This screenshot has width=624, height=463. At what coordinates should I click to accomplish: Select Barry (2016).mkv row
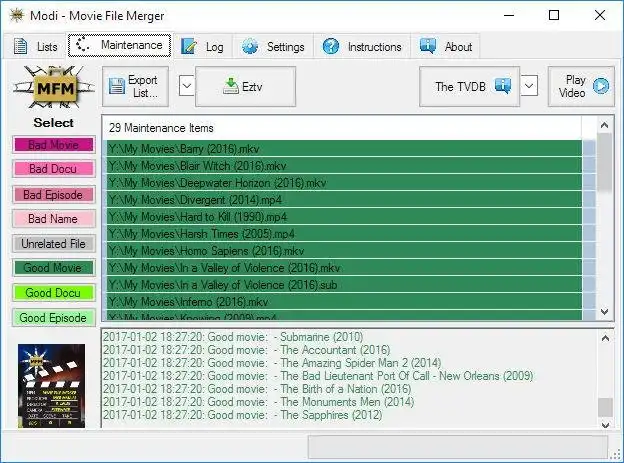coord(344,148)
